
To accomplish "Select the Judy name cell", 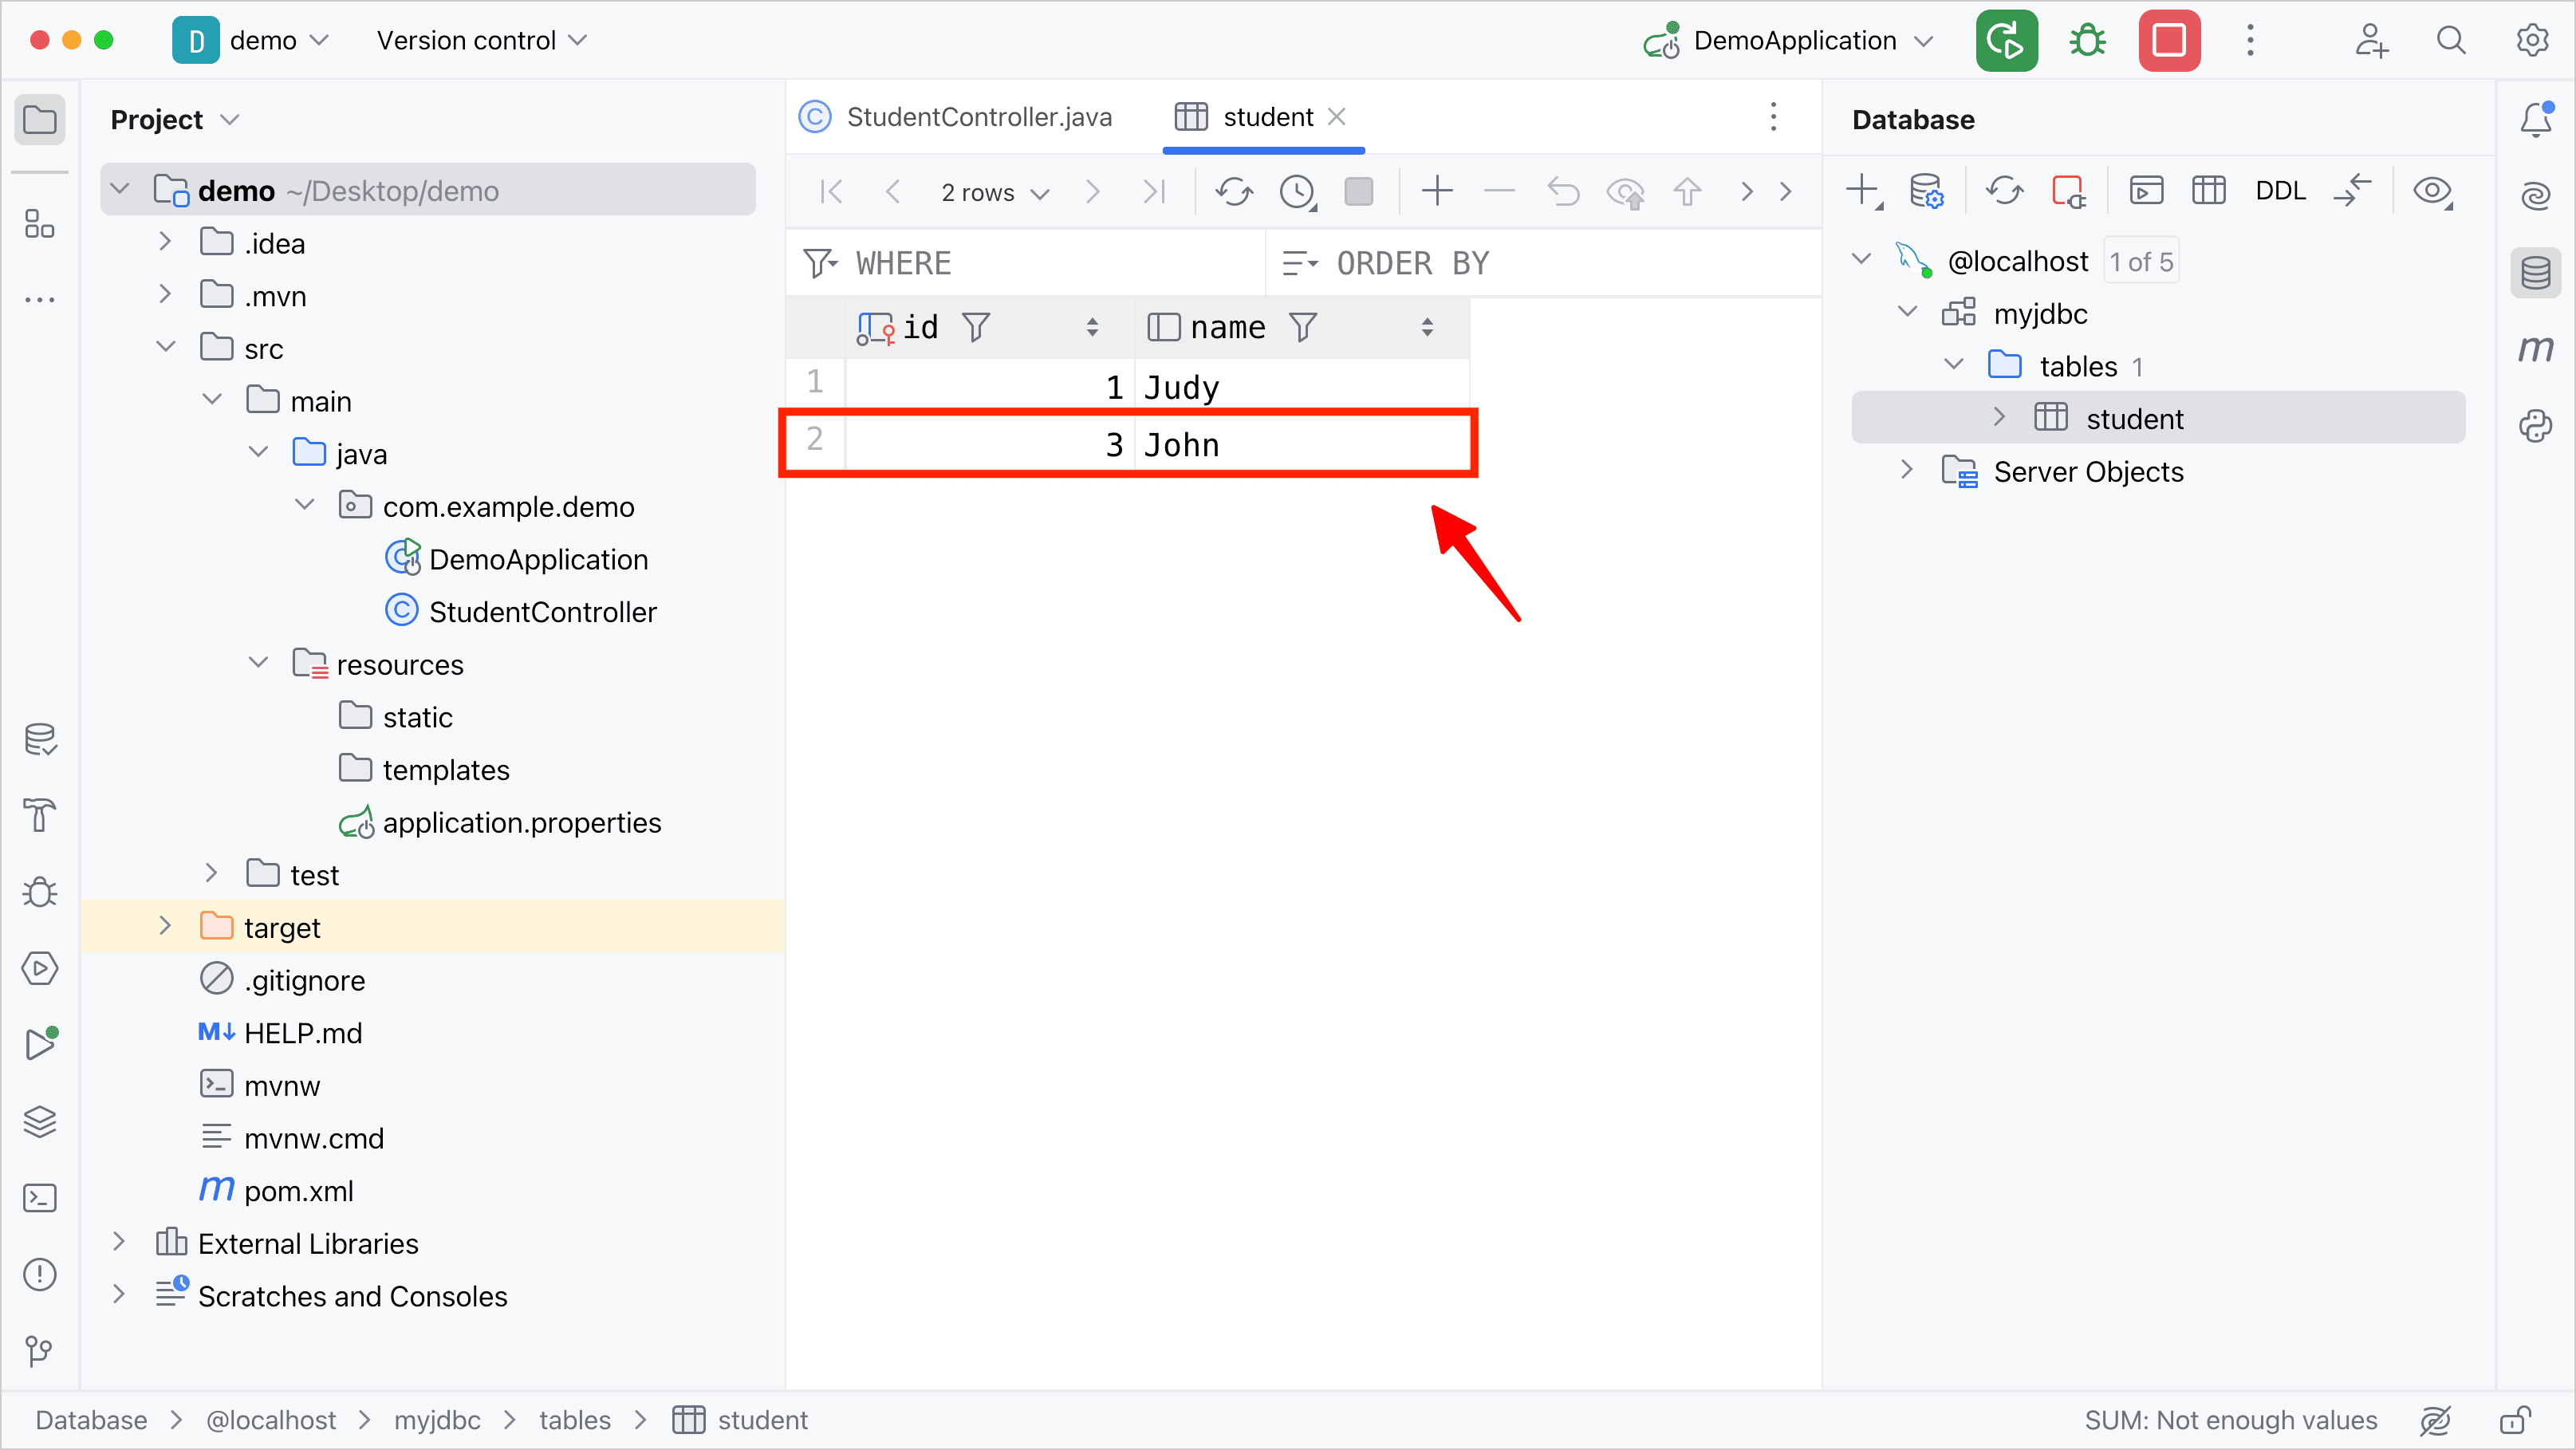I will 1301,386.
